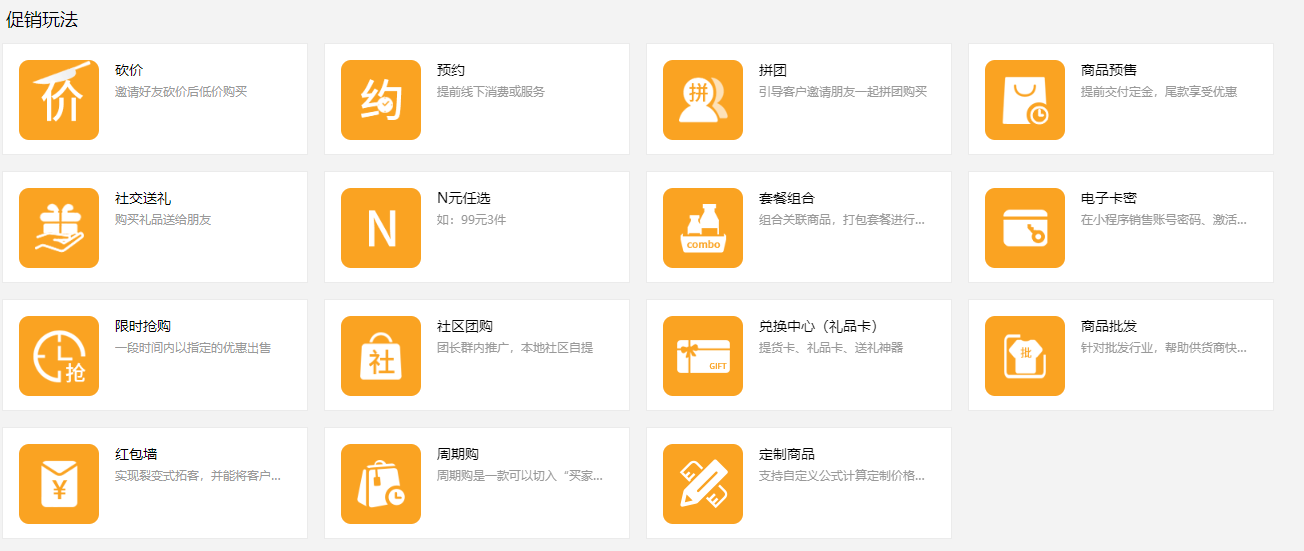Click the 促销玩法 section heading
Viewport: 1304px width, 551px height.
(42, 20)
